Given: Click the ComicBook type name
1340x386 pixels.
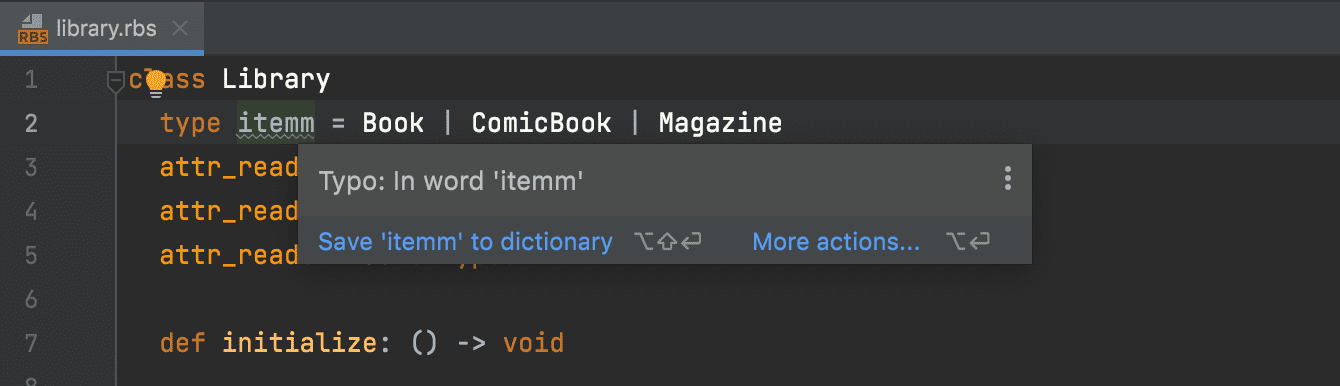Looking at the screenshot, I should (x=541, y=123).
